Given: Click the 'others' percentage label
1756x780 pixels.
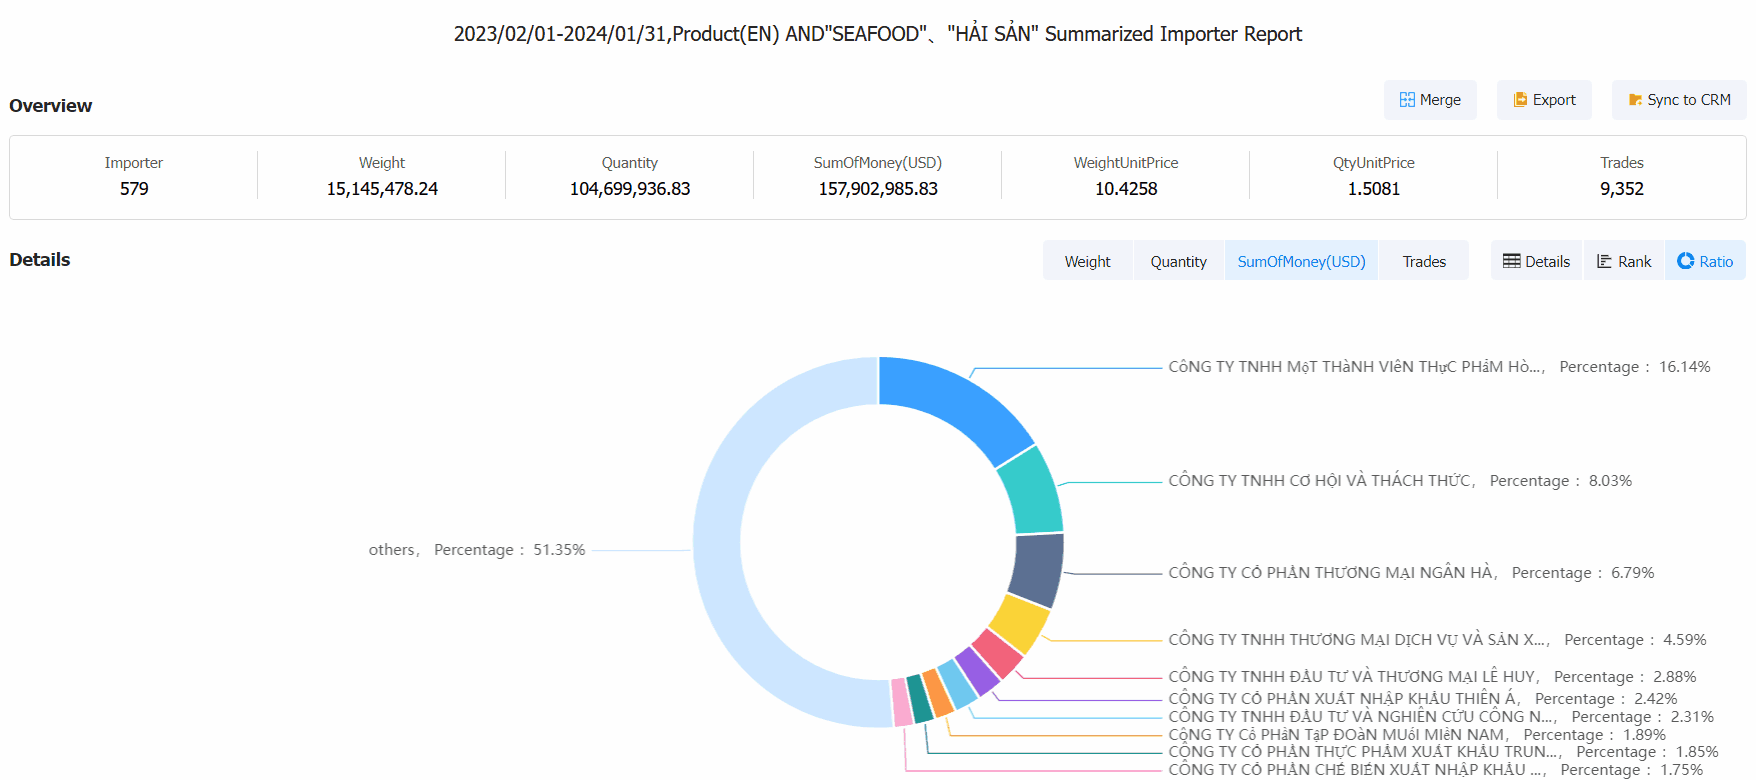Looking at the screenshot, I should (476, 550).
